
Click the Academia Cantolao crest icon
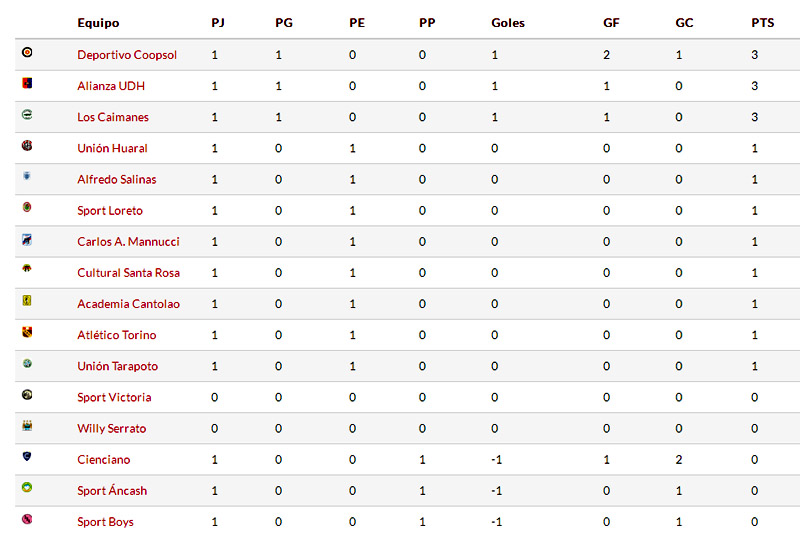tap(27, 301)
